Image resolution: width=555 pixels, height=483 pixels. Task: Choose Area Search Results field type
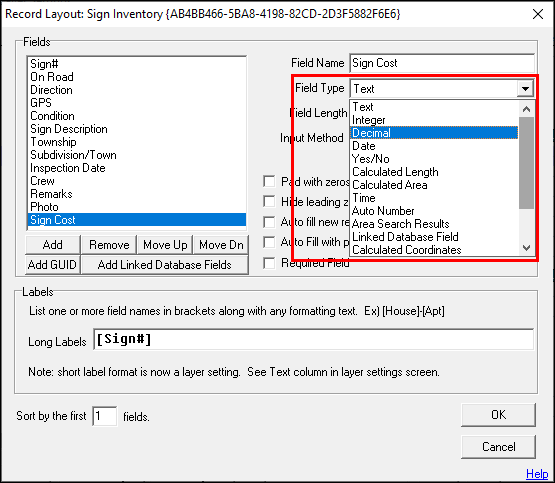[x=434, y=224]
